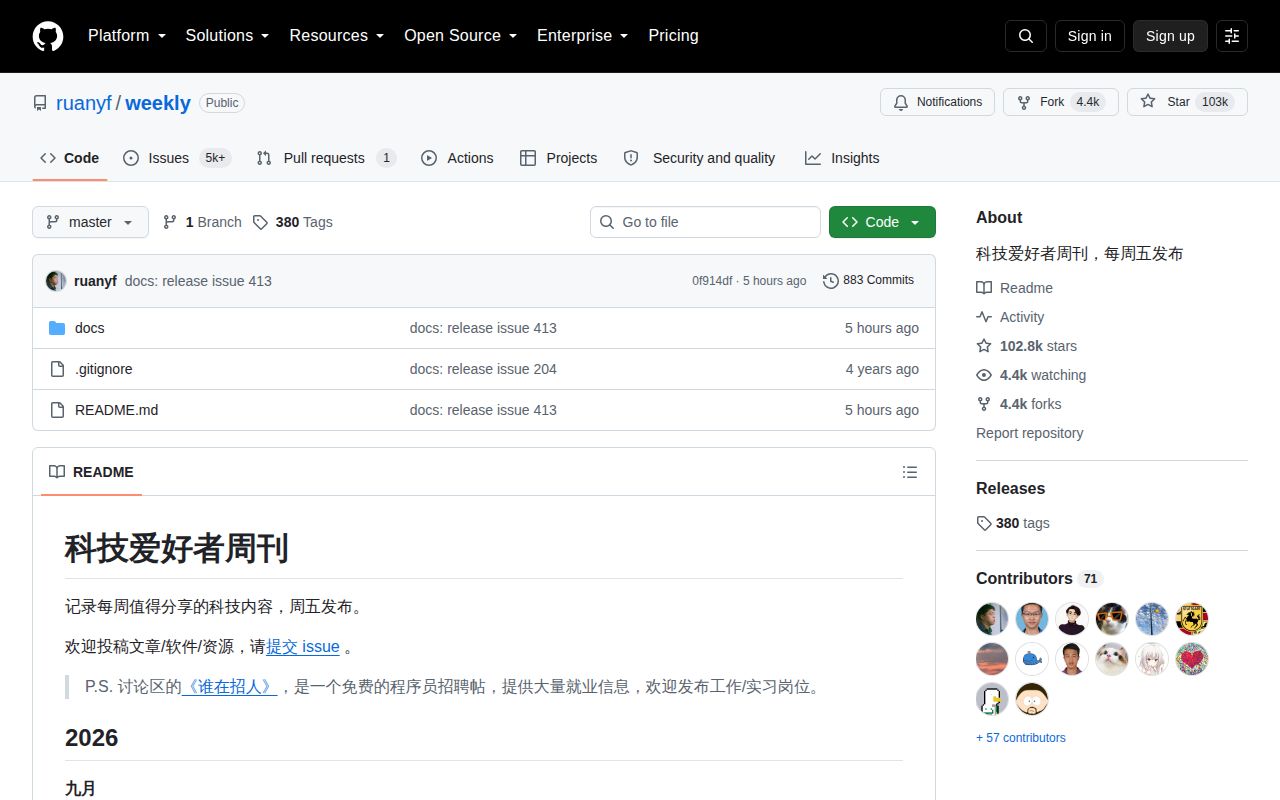Open the docs folder
The image size is (1280, 800).
(x=90, y=328)
